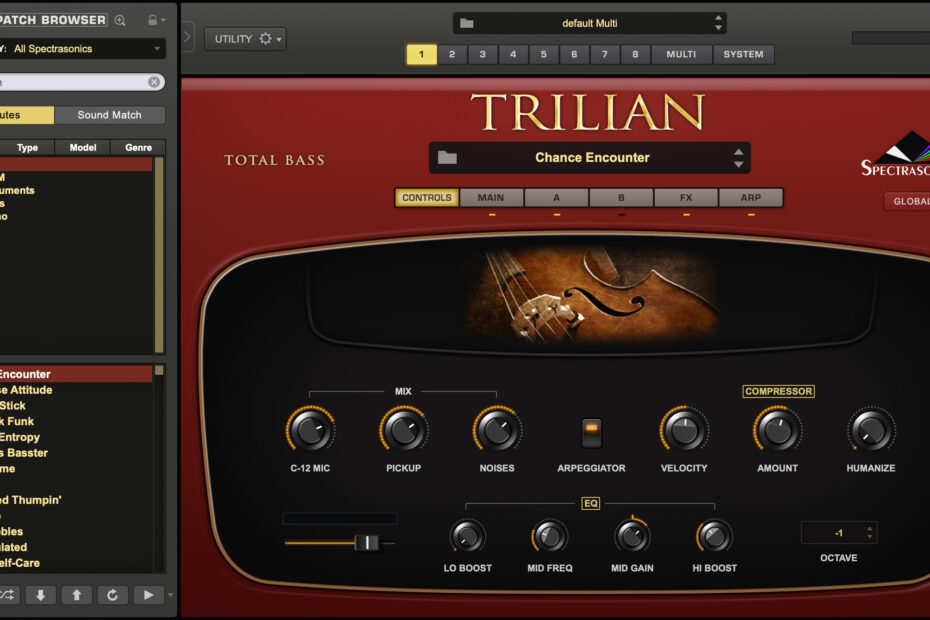Toggle the COMPRESSOR on/off label

778,391
